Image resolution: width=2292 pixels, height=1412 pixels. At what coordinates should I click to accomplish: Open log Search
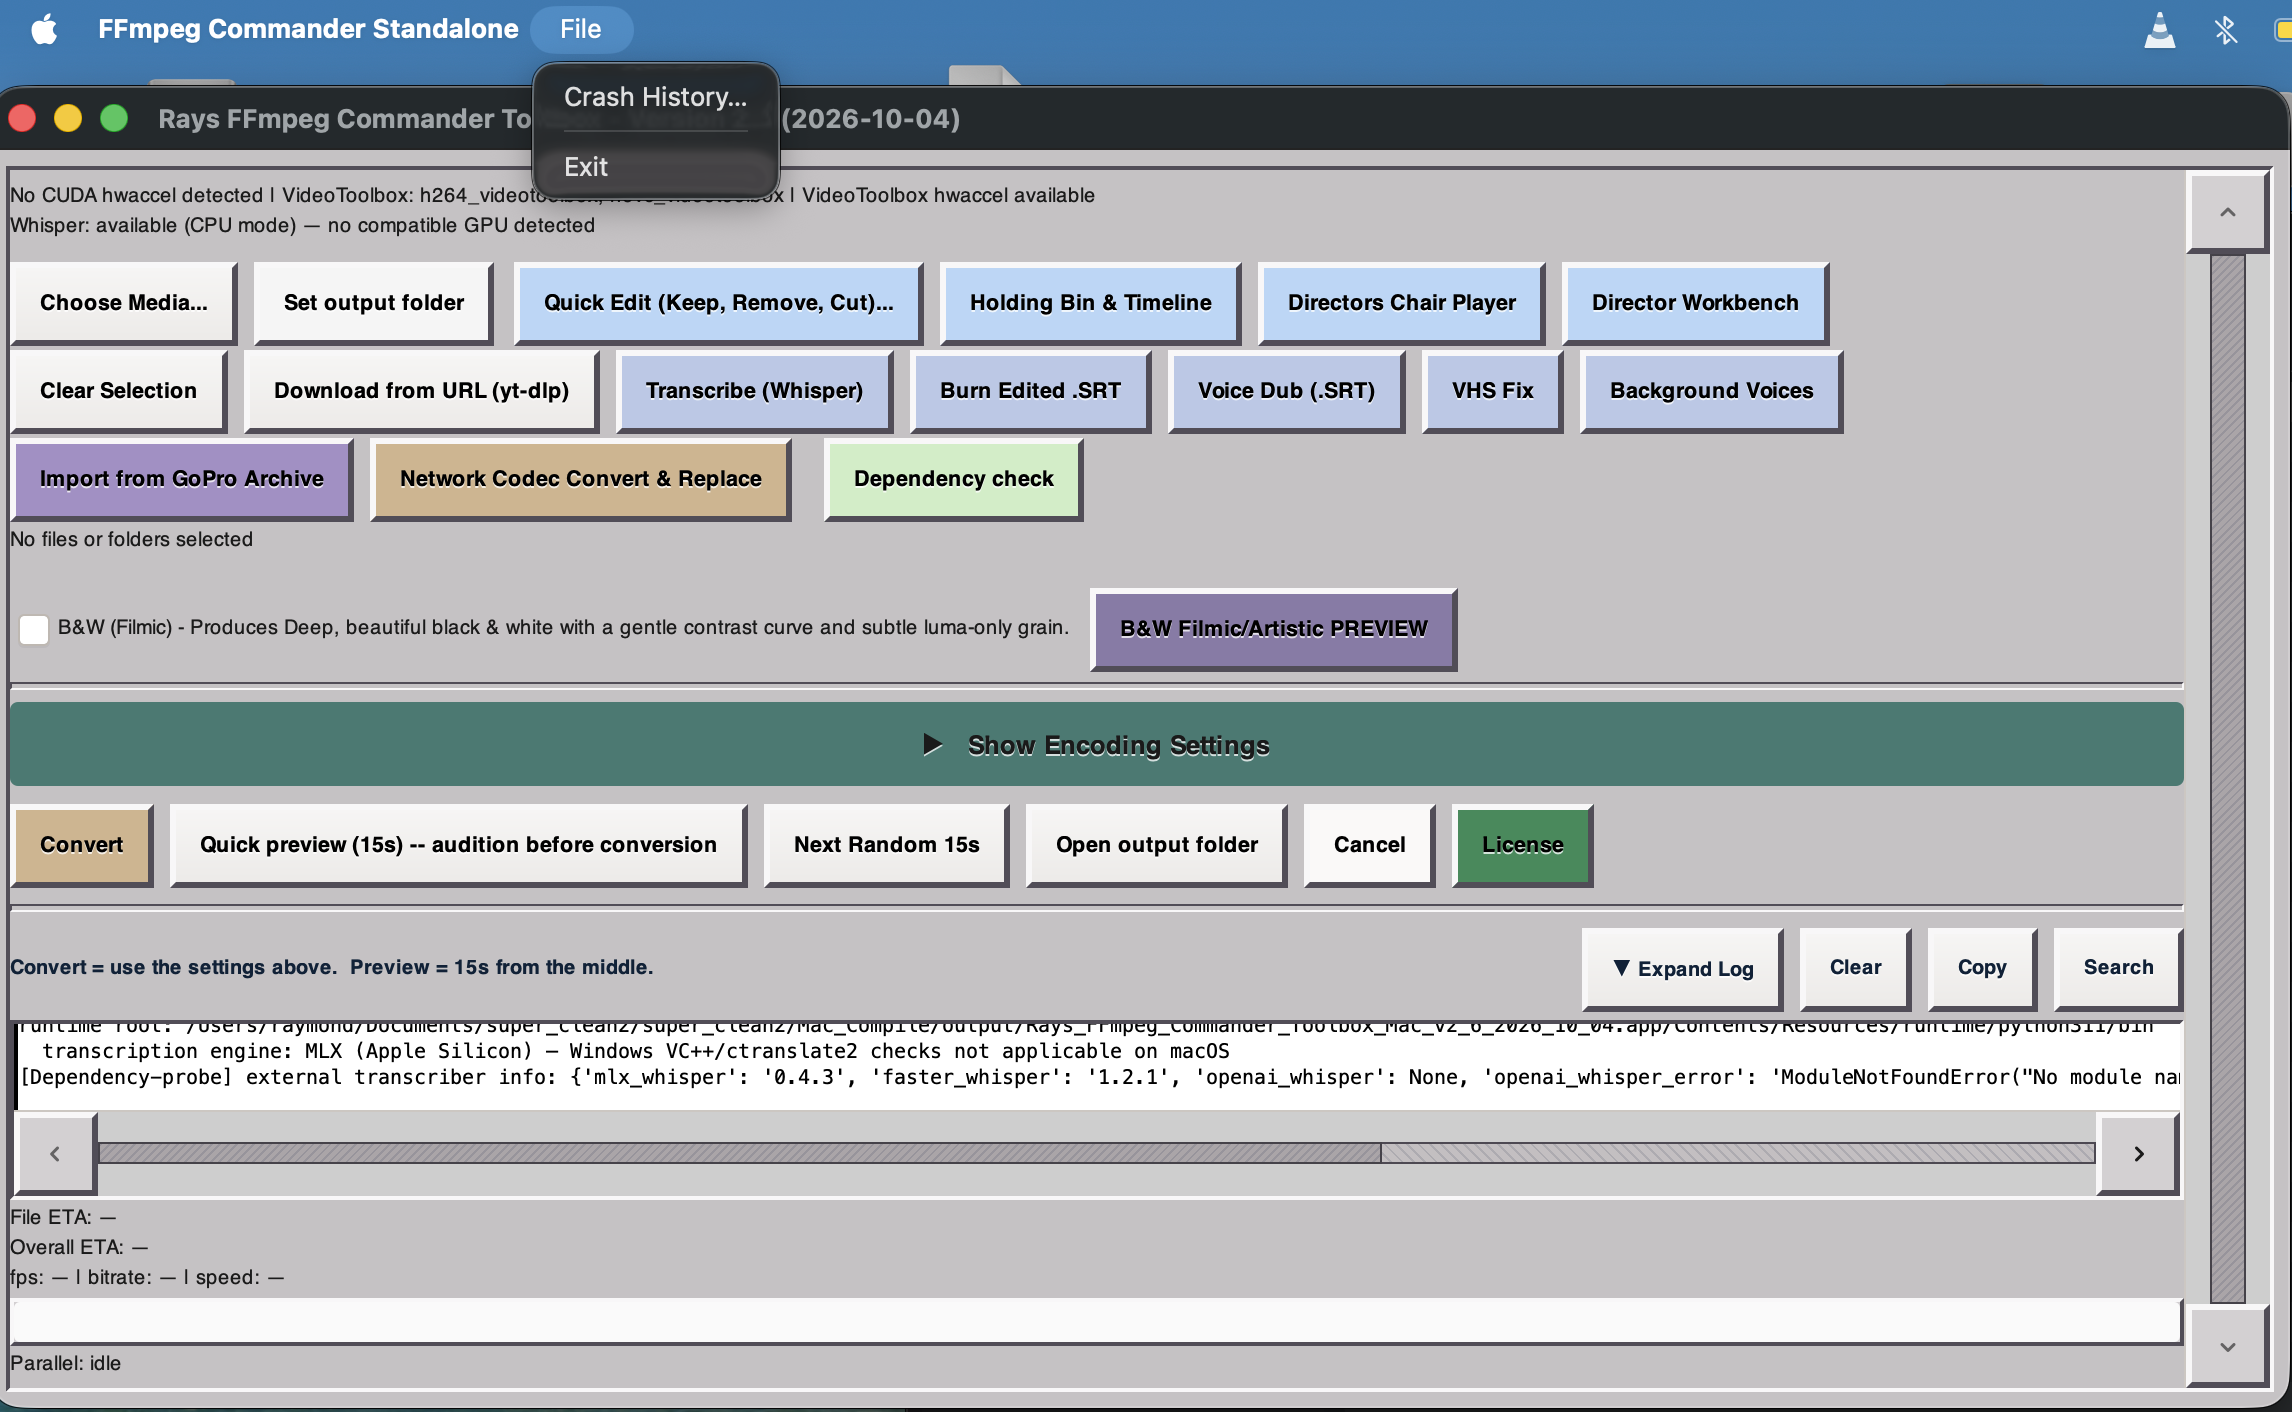click(2118, 968)
